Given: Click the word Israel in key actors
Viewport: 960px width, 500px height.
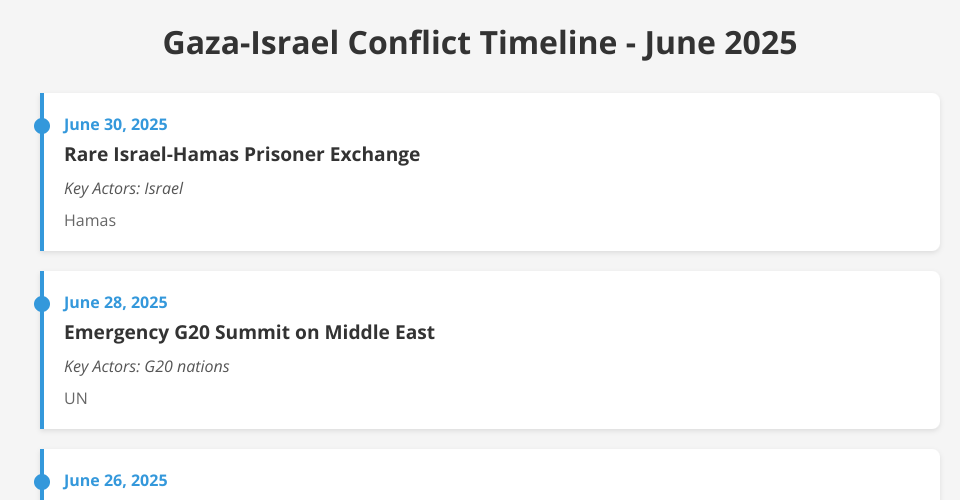Looking at the screenshot, I should tap(163, 188).
